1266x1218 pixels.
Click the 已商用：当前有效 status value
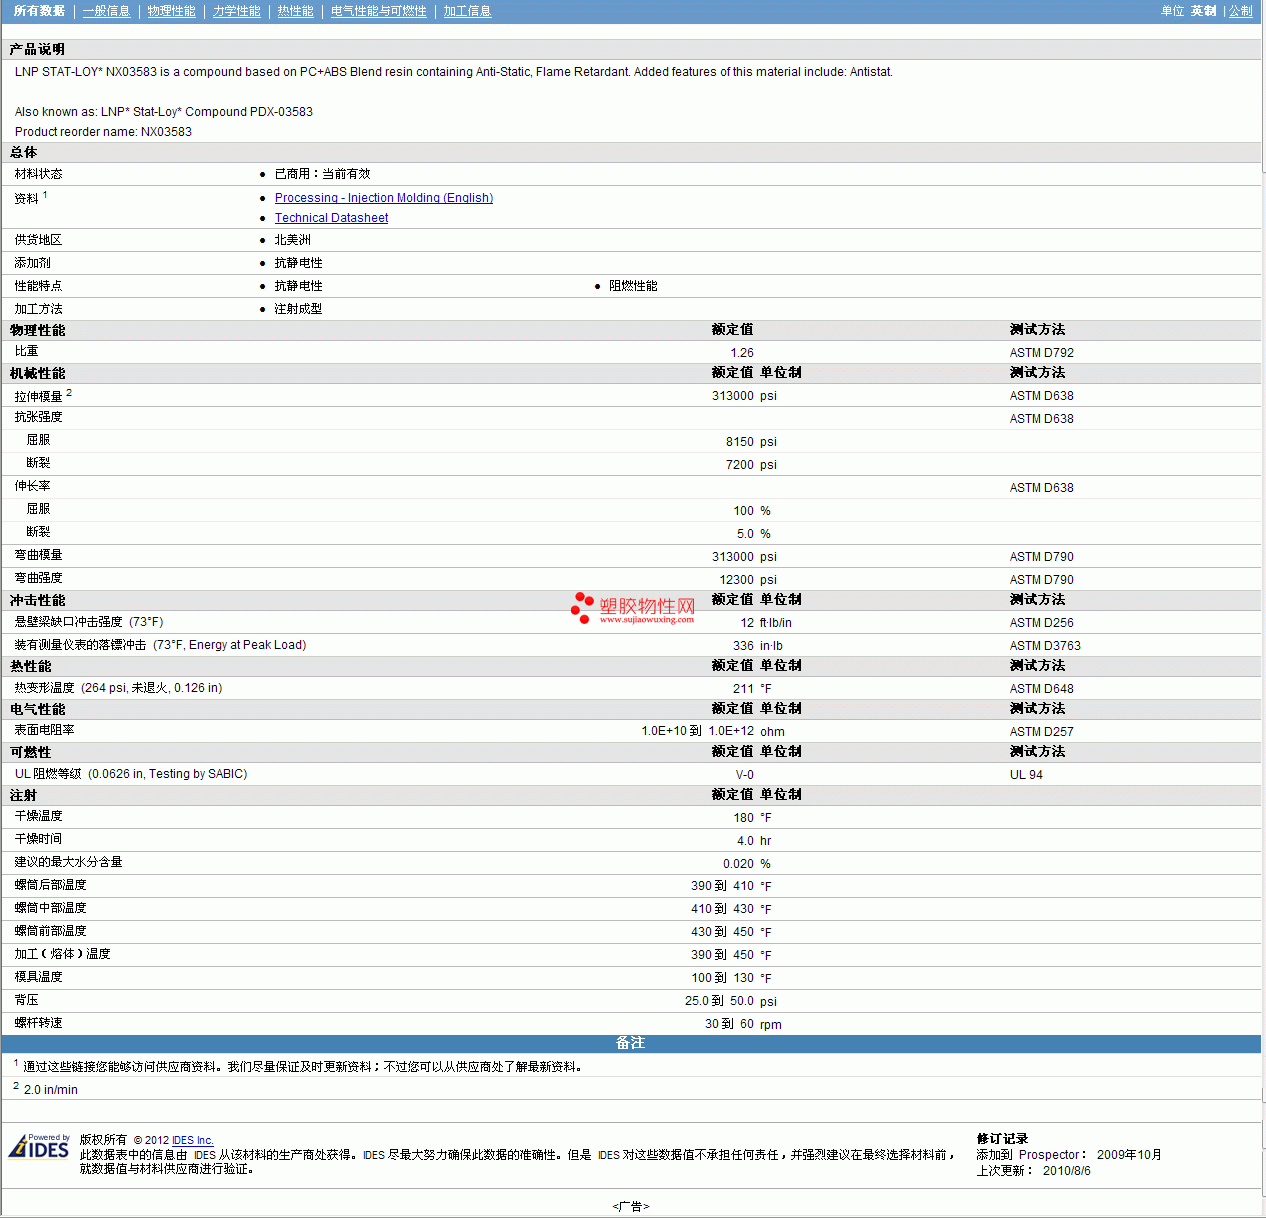[x=322, y=174]
